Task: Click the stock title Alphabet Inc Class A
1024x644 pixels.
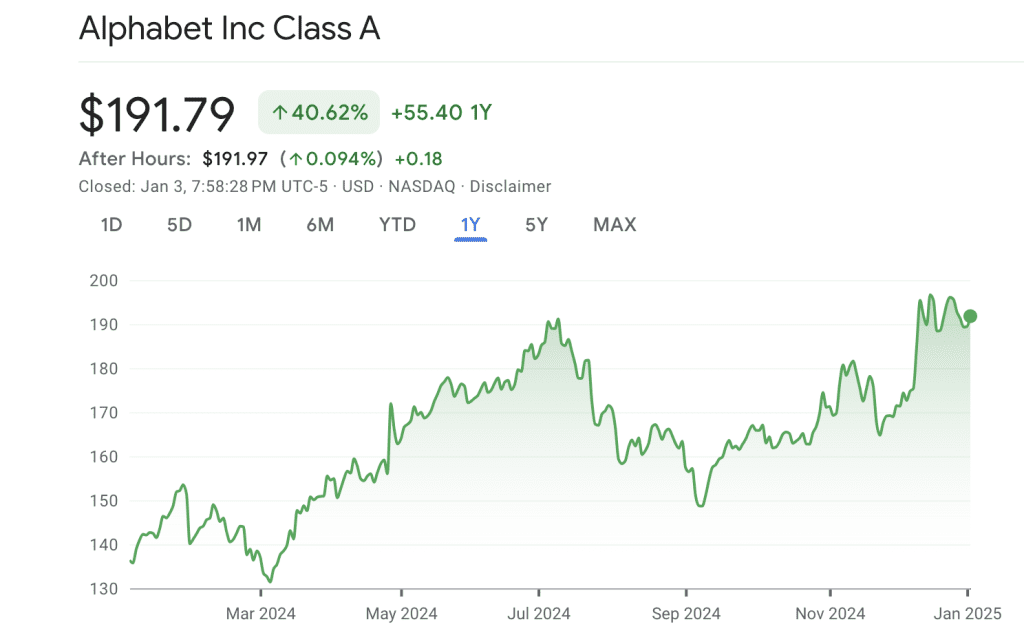Action: pyautogui.click(x=230, y=28)
